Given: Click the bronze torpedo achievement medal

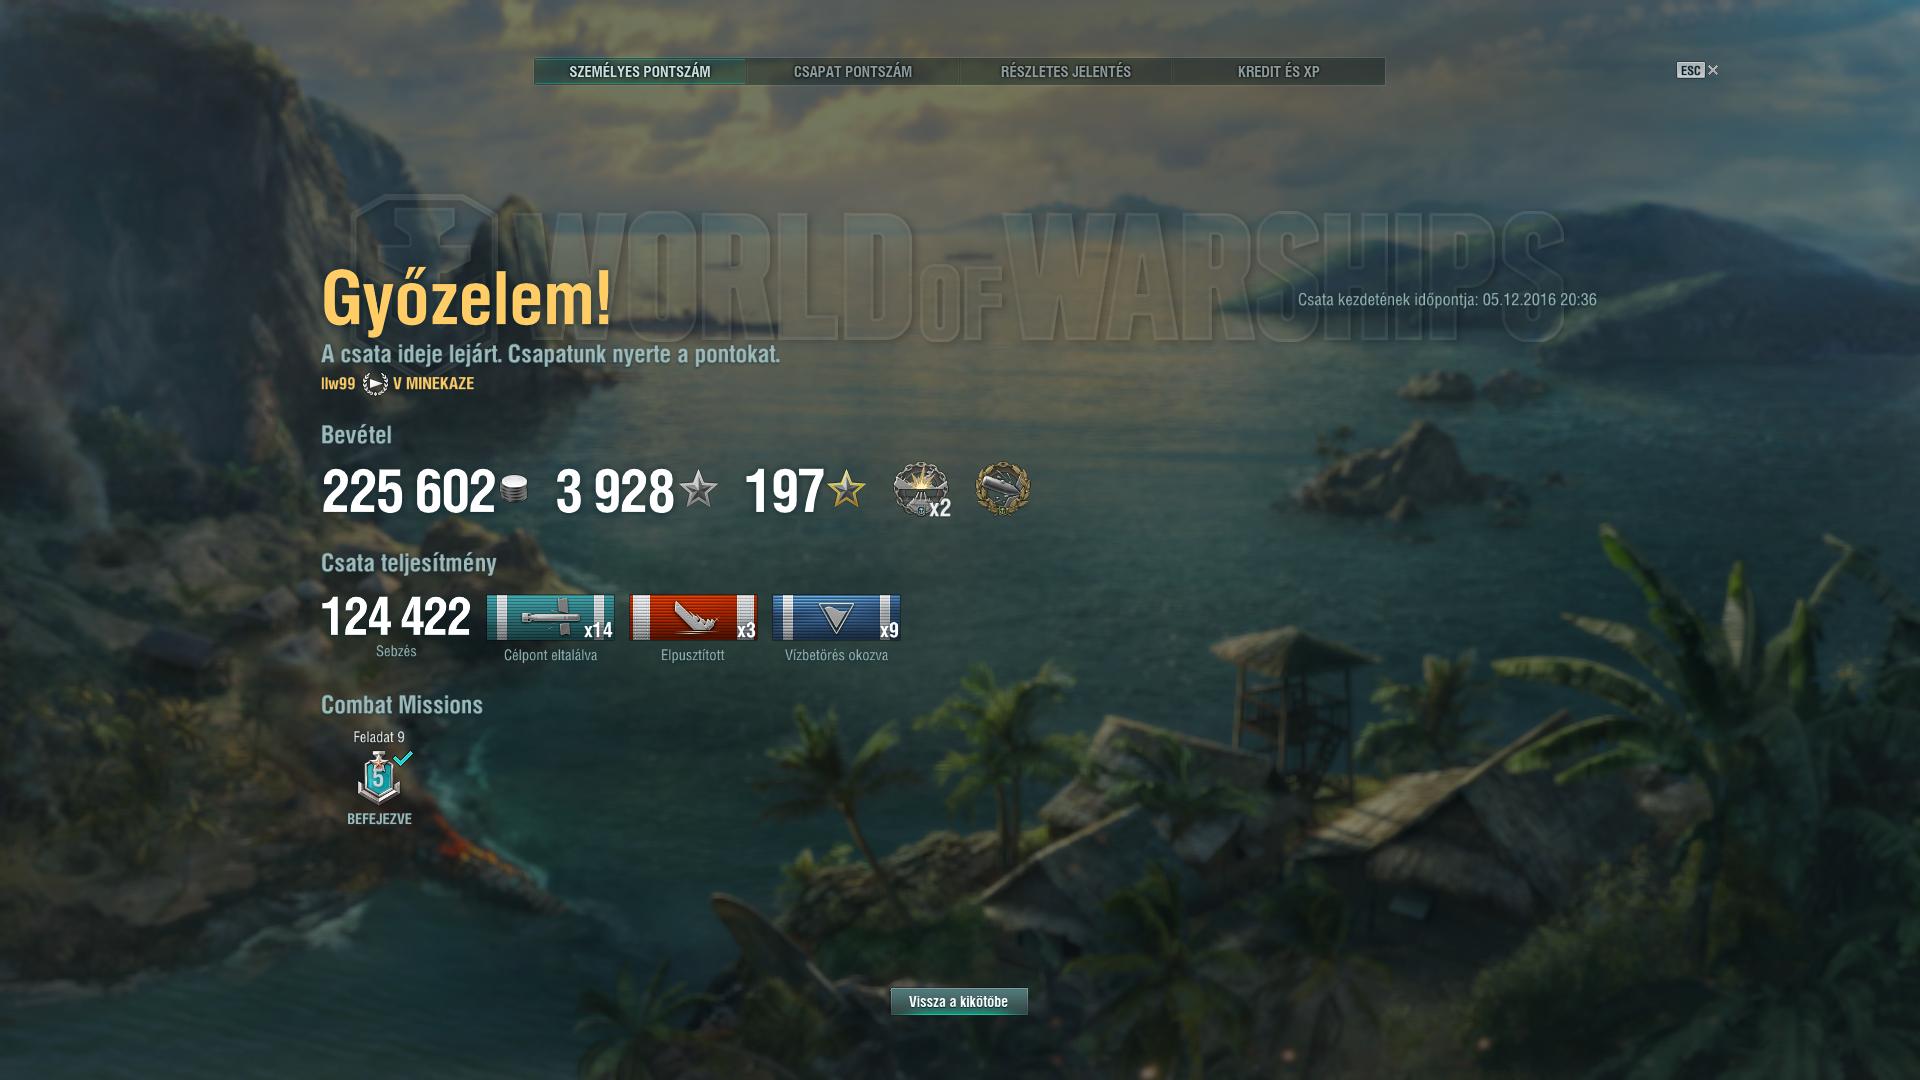Looking at the screenshot, I should pyautogui.click(x=1003, y=489).
